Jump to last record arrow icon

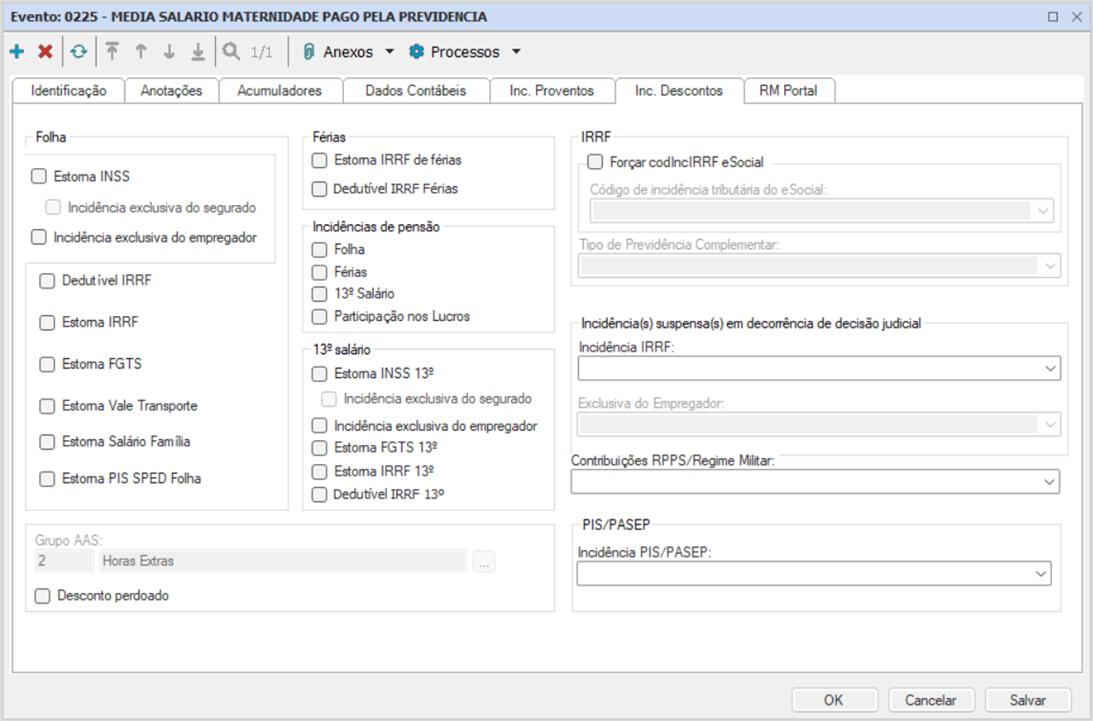(198, 52)
